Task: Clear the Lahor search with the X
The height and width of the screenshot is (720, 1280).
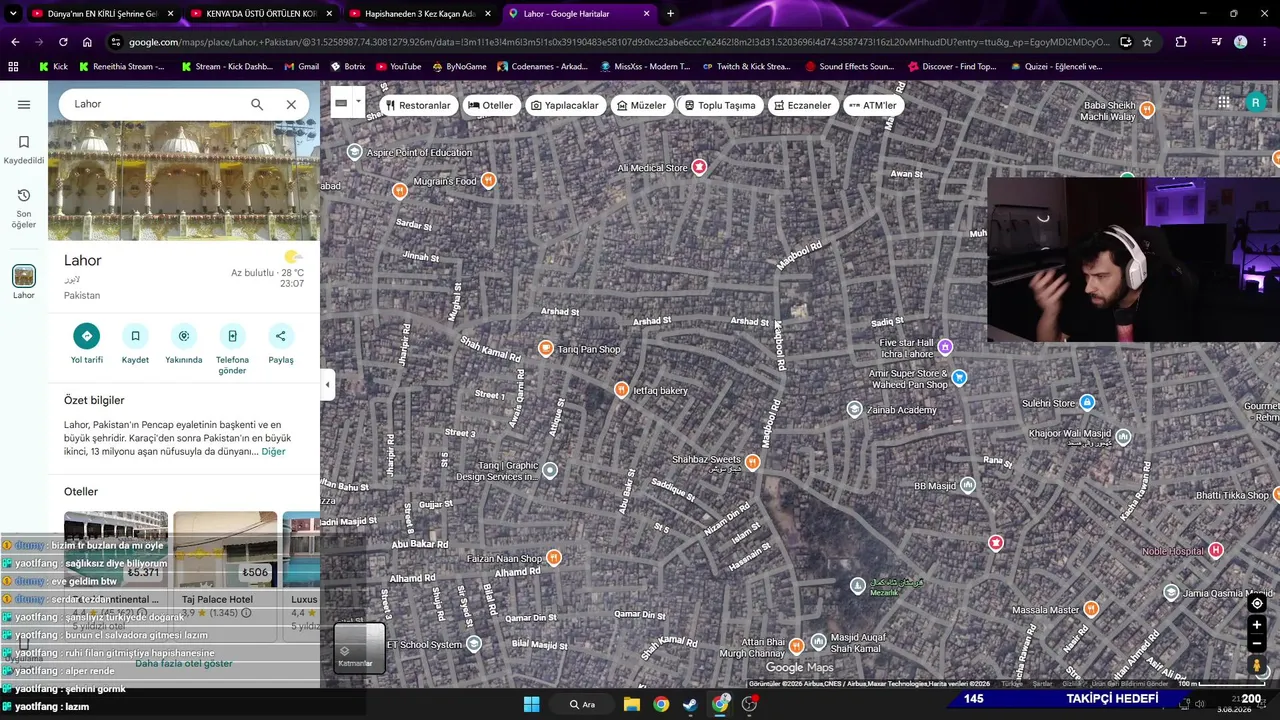Action: click(291, 104)
